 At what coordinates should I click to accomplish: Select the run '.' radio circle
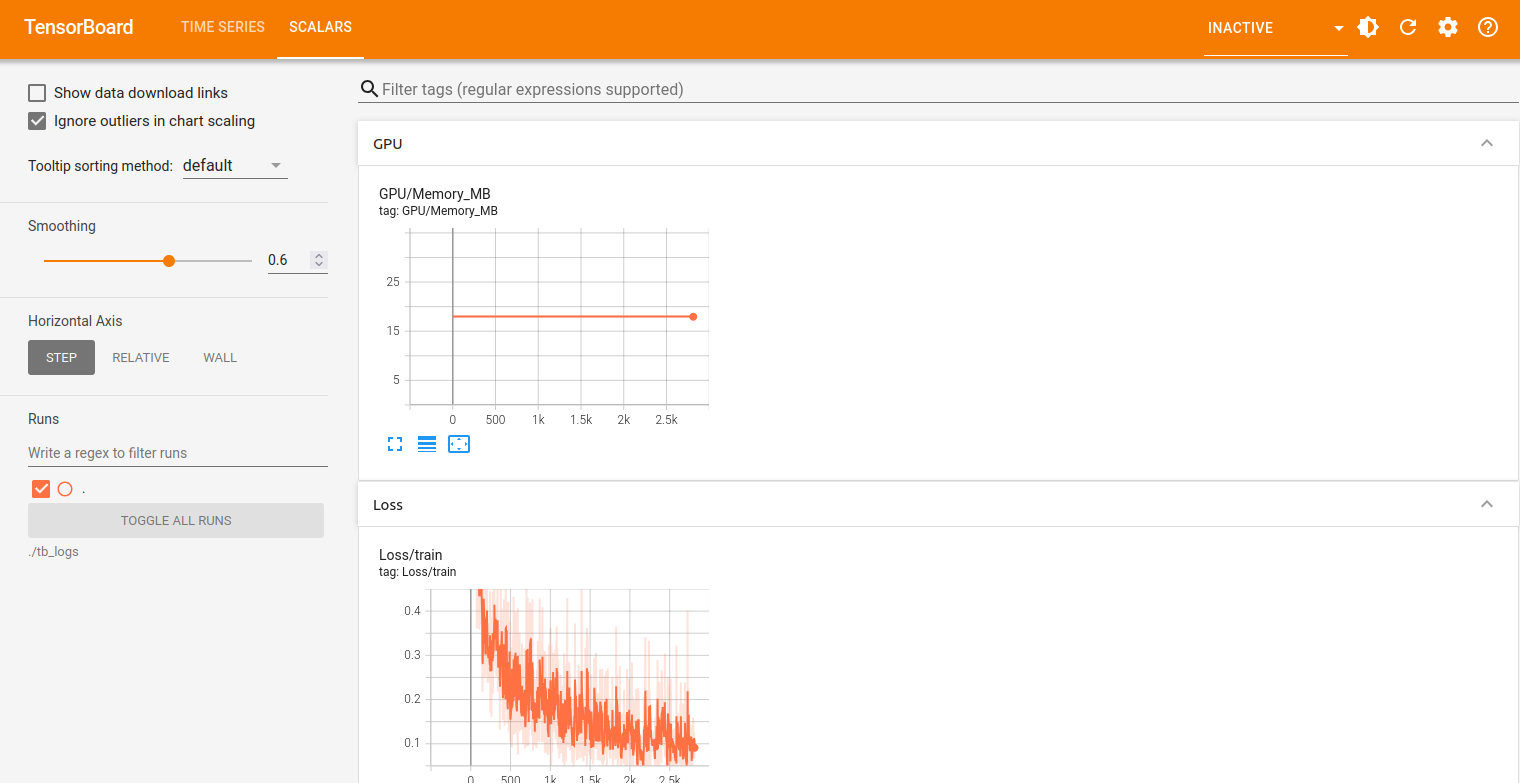(65, 489)
